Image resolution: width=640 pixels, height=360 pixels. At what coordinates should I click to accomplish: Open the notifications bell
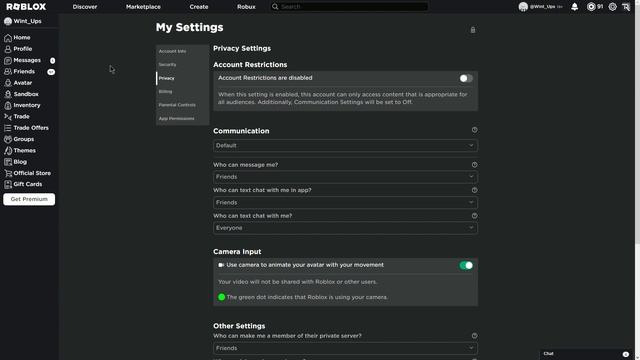pos(574,7)
